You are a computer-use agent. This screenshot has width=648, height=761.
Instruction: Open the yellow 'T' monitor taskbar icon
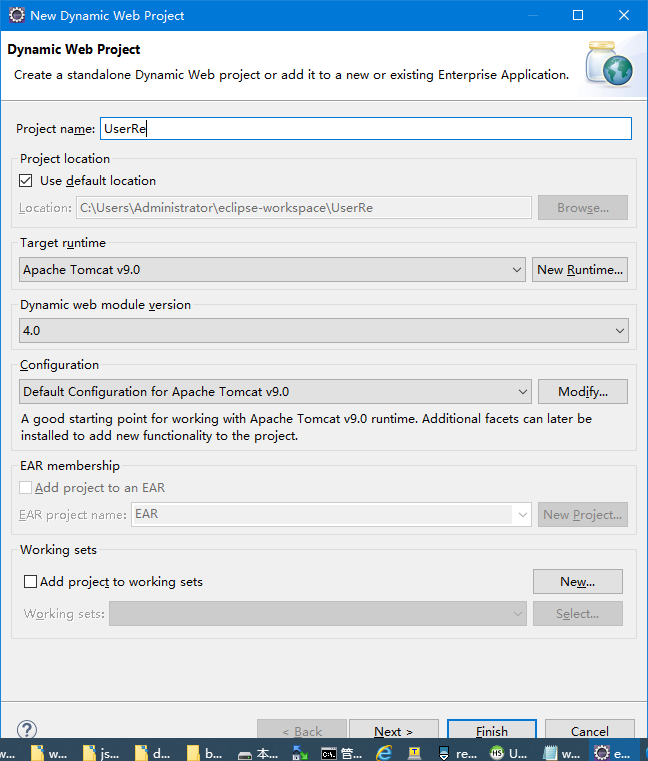pyautogui.click(x=414, y=753)
